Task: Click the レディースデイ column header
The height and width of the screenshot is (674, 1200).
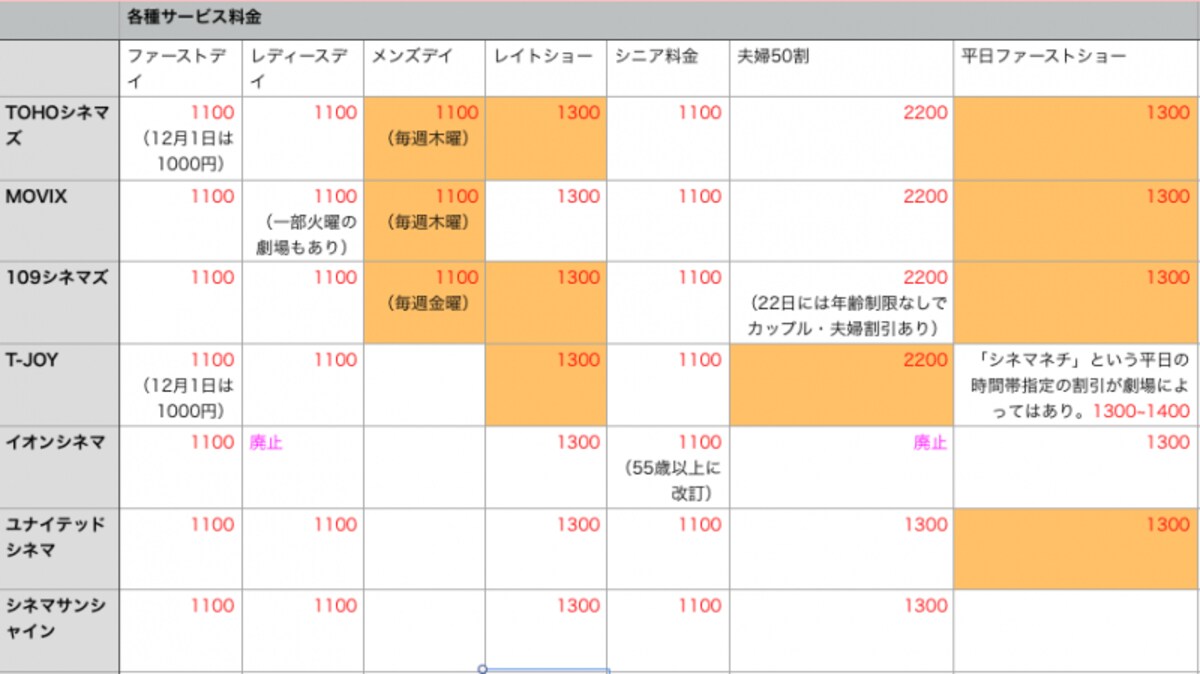Action: coord(303,69)
